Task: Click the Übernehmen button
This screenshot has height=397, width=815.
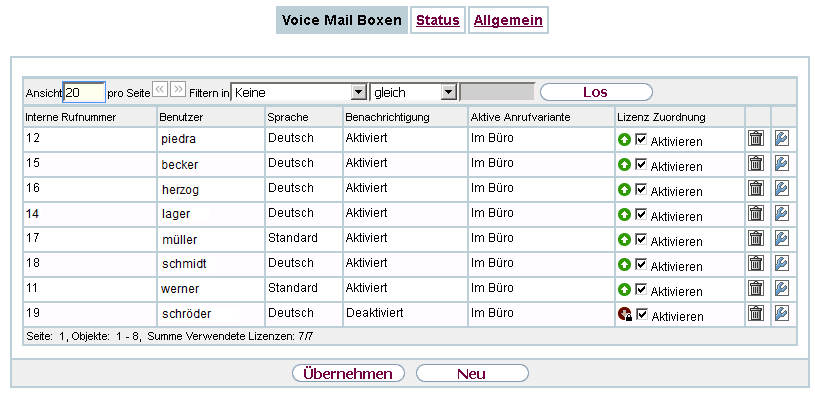Action: click(x=348, y=374)
